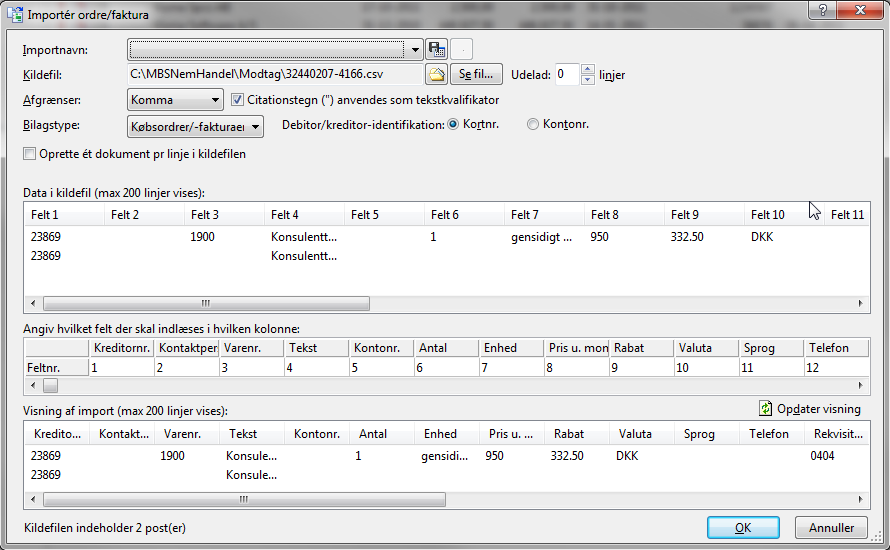The image size is (890, 550).
Task: Open the Importnavn dropdown
Action: click(415, 50)
